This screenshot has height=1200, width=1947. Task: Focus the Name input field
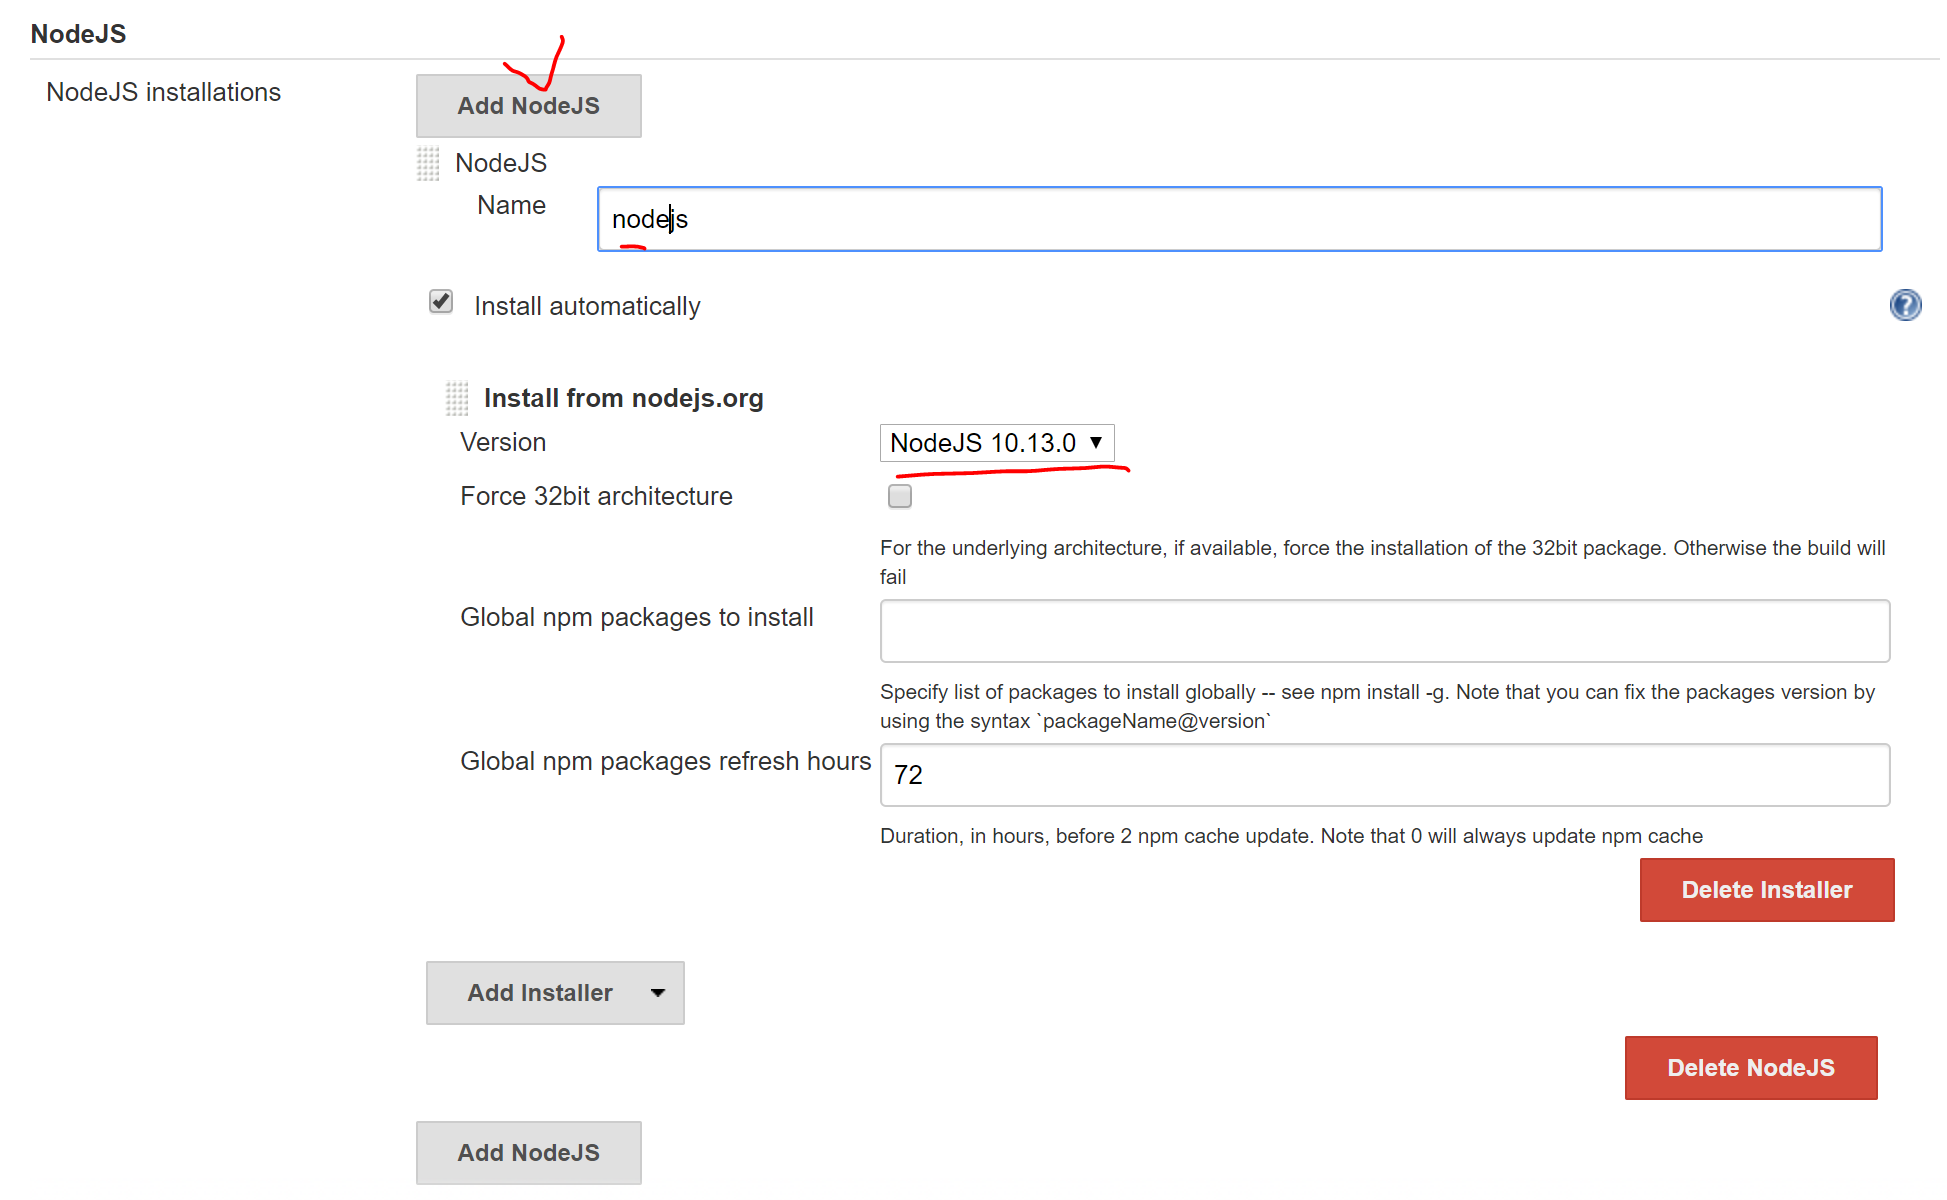click(x=1240, y=219)
